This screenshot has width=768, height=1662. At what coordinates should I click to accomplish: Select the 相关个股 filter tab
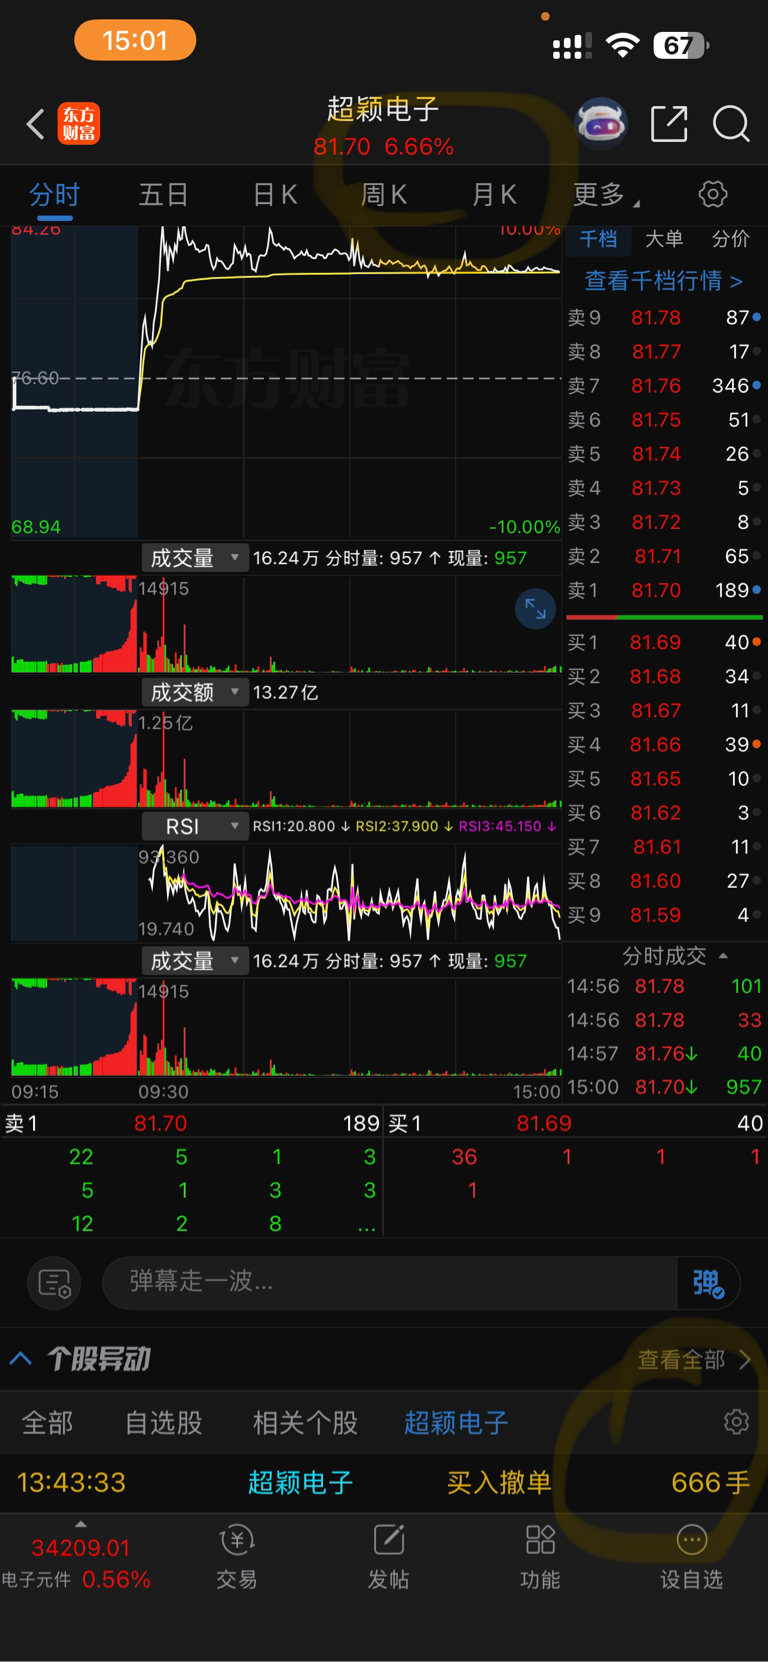point(305,1423)
